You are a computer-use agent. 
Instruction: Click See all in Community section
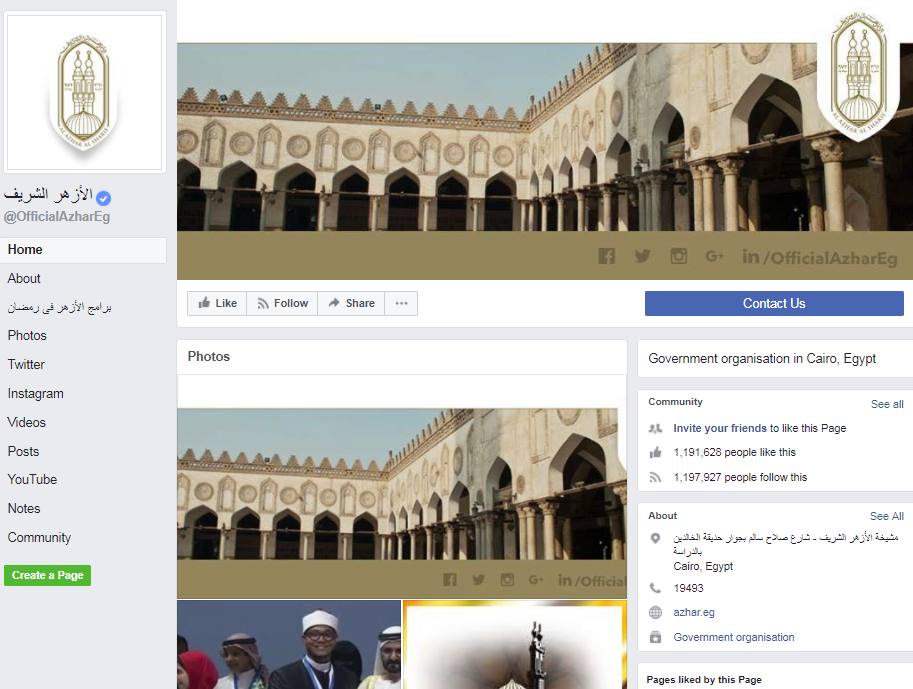point(887,404)
